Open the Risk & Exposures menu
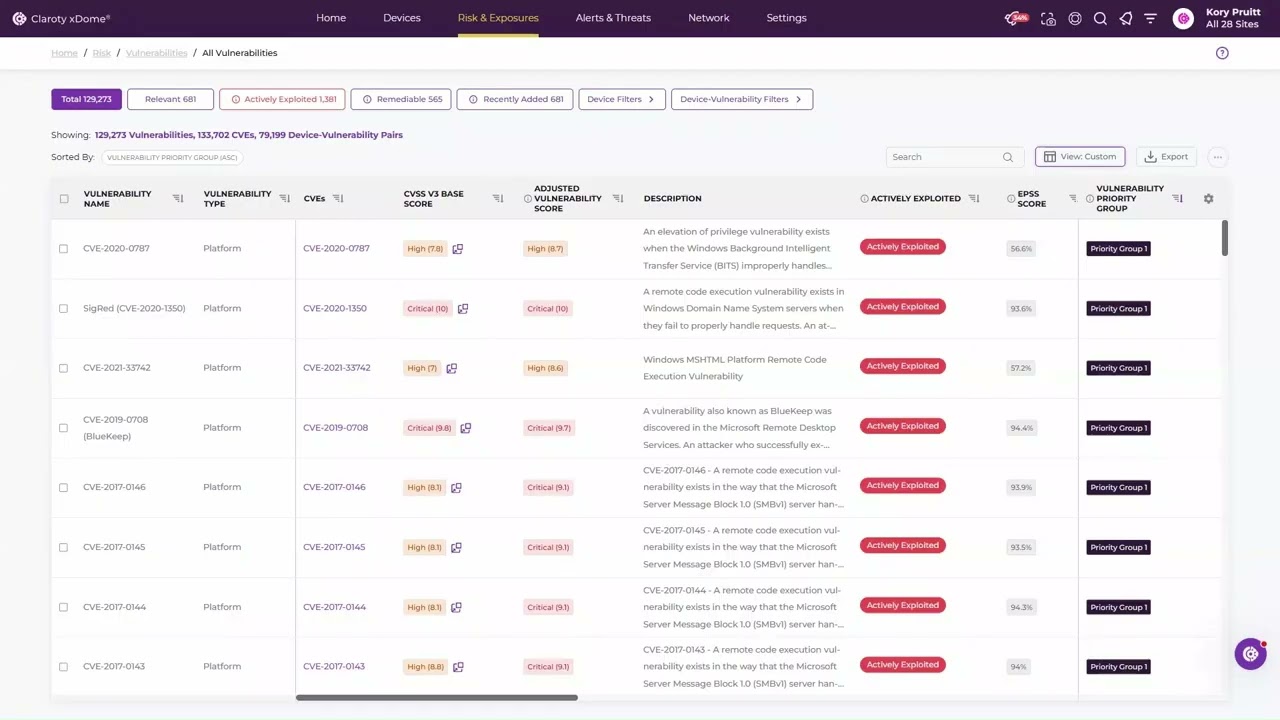This screenshot has height=720, width=1280. pos(498,18)
